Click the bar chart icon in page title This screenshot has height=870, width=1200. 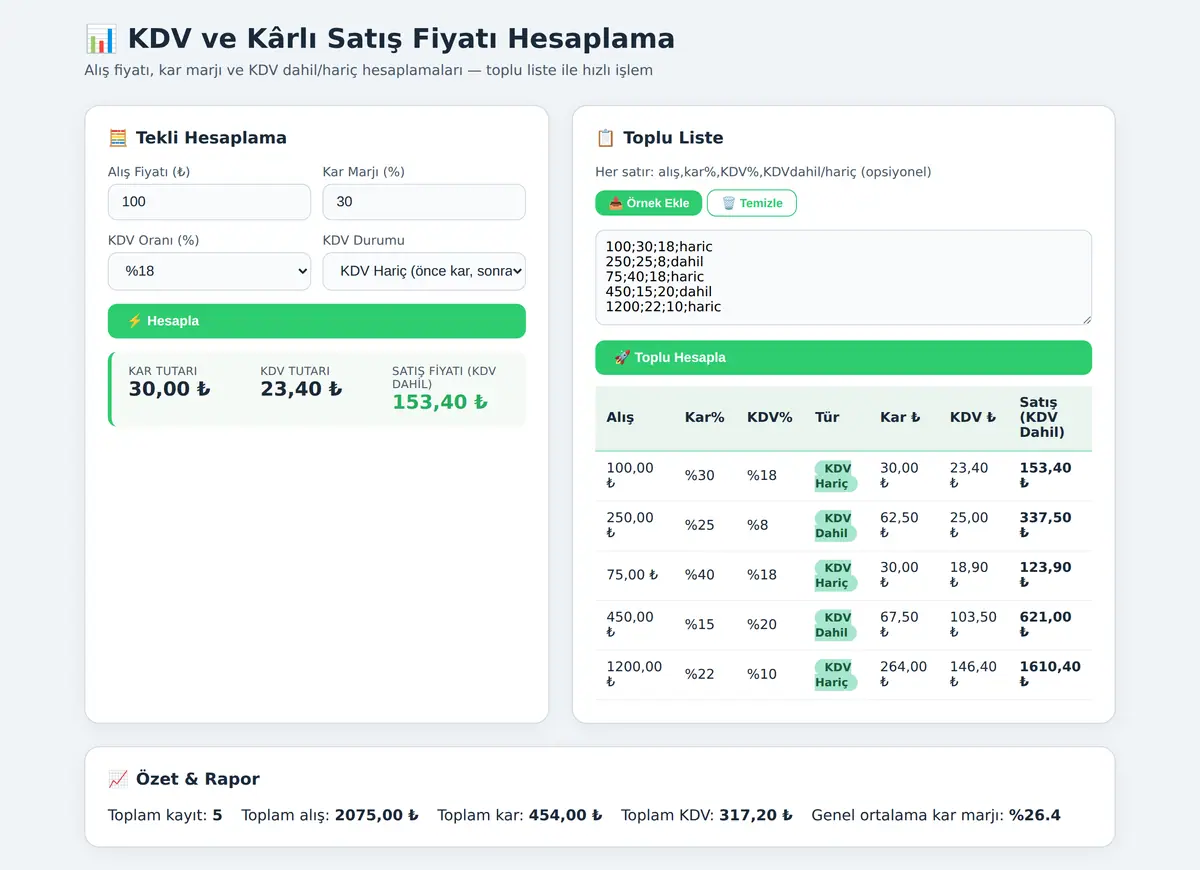(101, 39)
